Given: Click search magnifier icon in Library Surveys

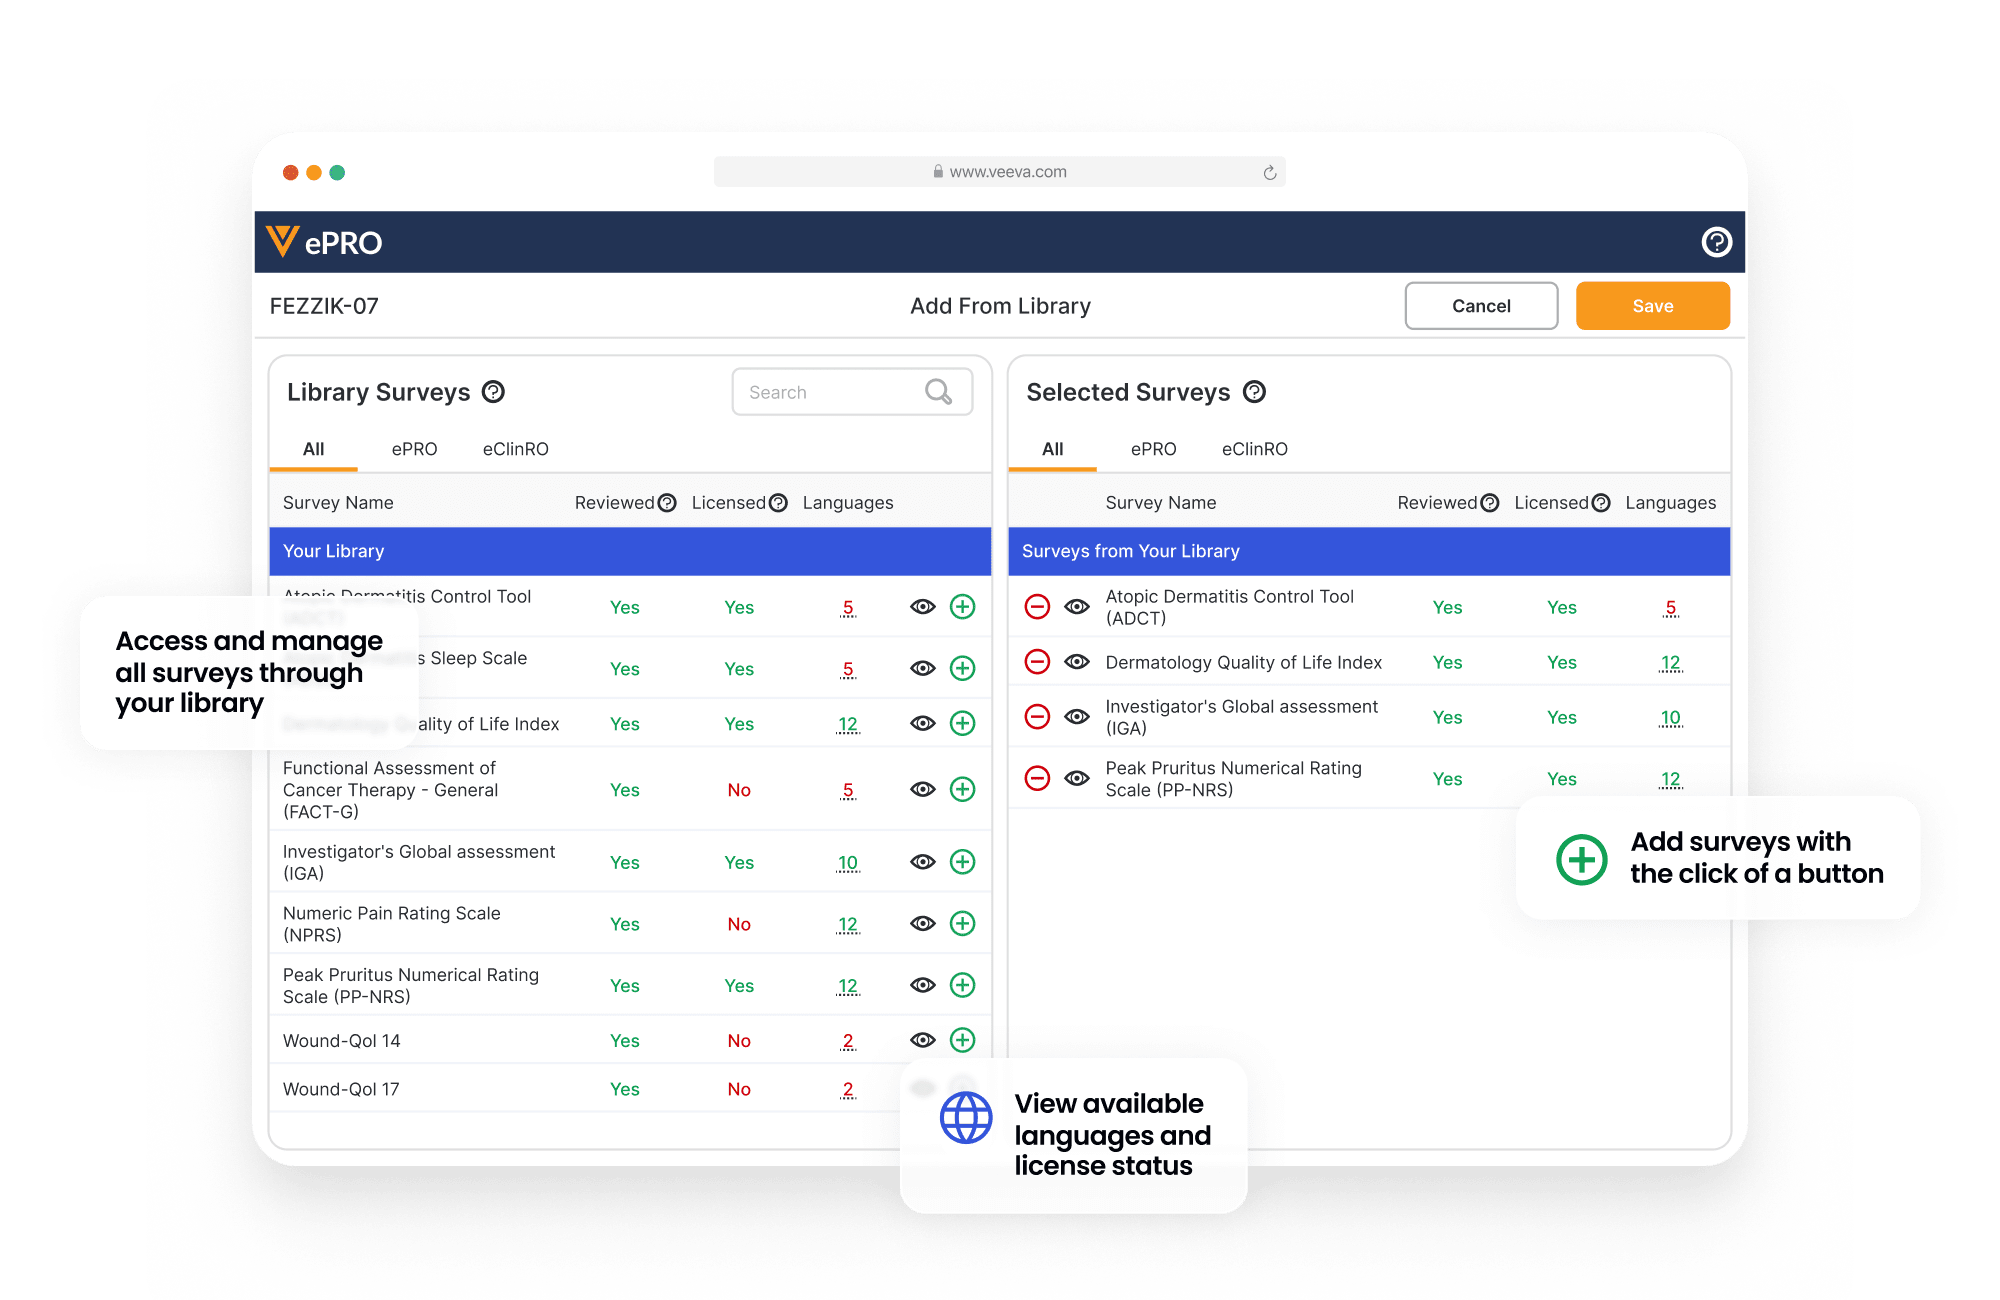Looking at the screenshot, I should pyautogui.click(x=938, y=392).
